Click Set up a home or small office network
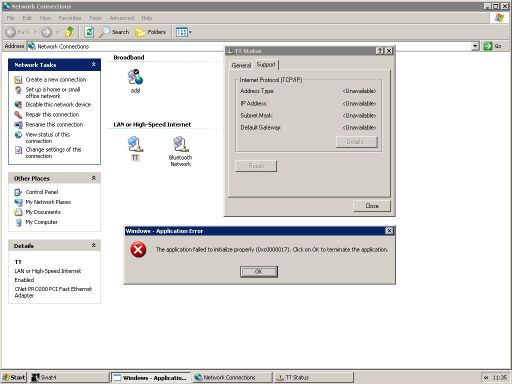 pyautogui.click(x=53, y=93)
